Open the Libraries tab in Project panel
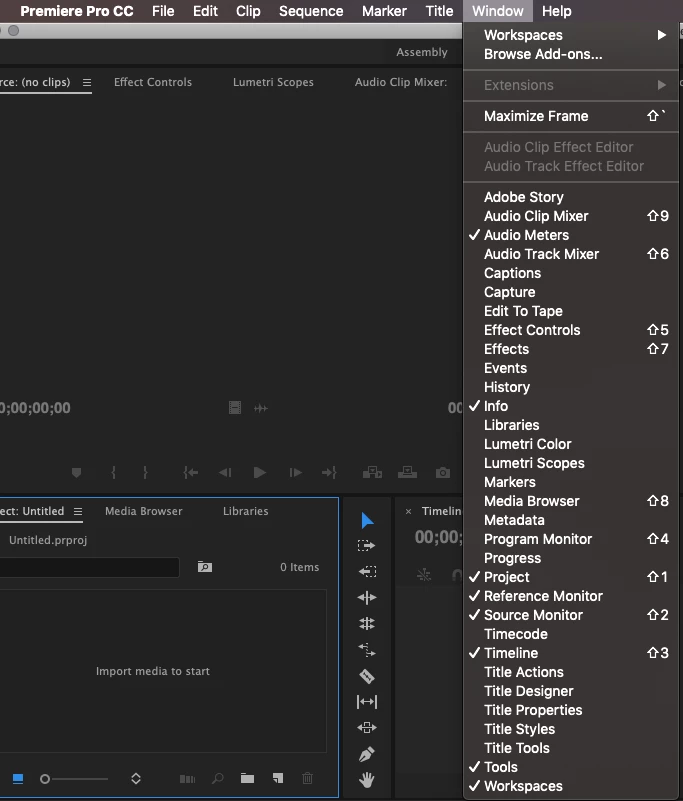 point(246,511)
